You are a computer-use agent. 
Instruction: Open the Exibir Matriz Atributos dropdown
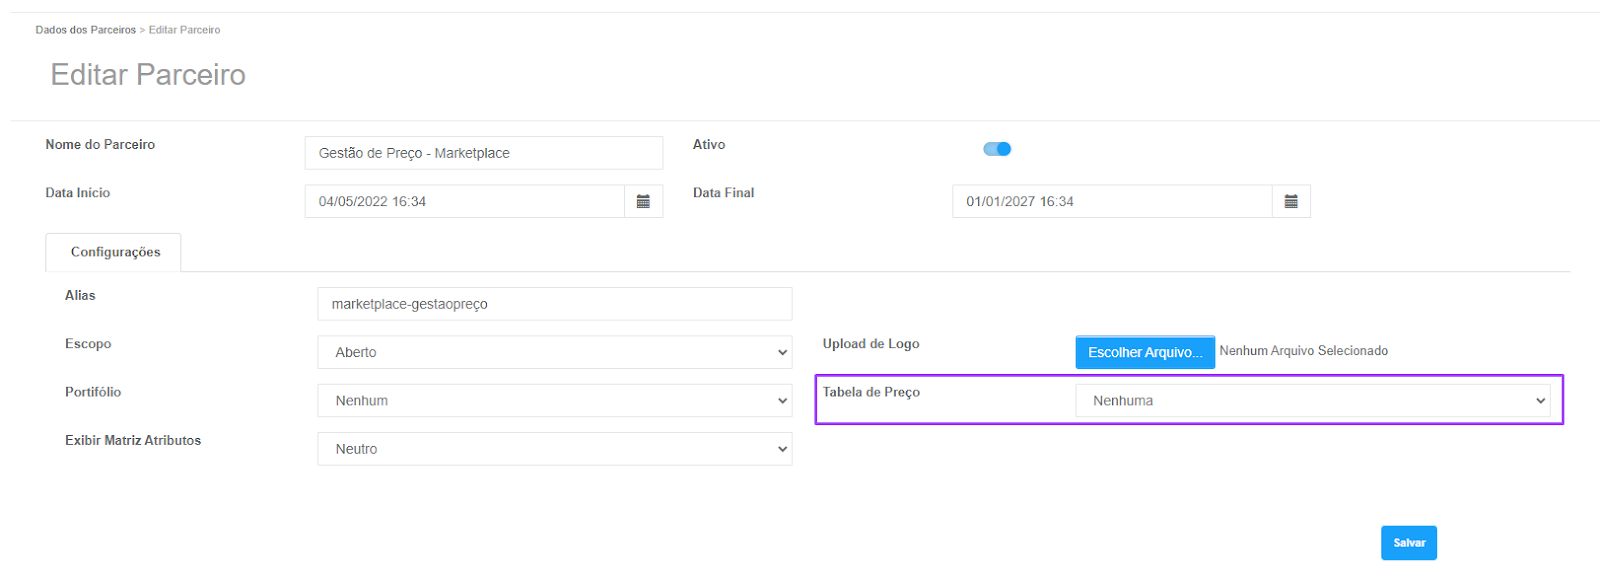[555, 449]
